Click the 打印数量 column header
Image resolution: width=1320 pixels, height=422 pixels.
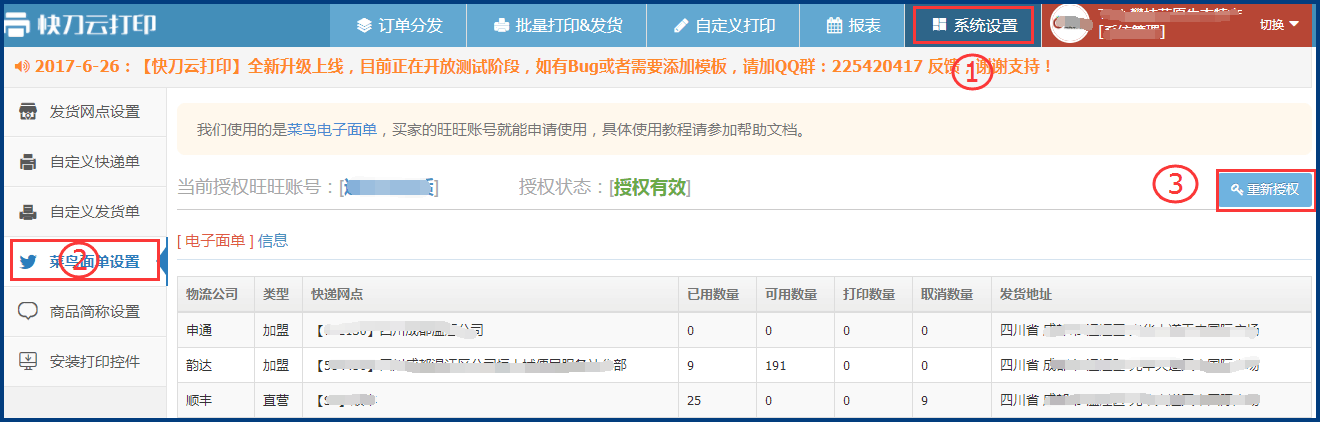pyautogui.click(x=869, y=294)
